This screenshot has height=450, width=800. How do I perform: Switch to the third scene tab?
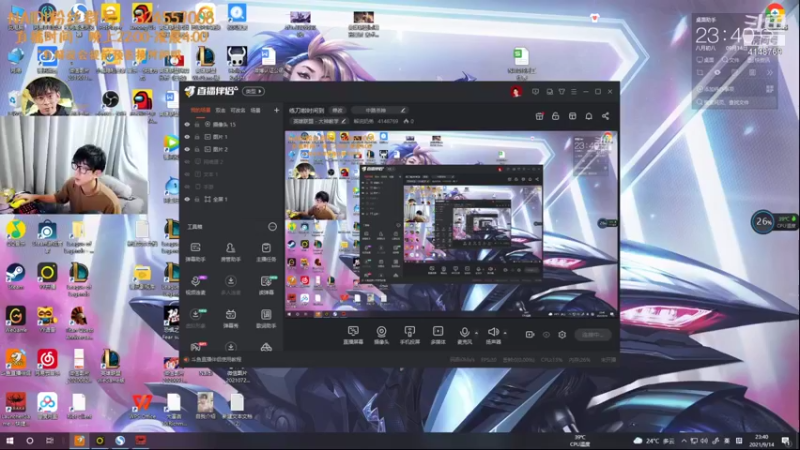238,110
